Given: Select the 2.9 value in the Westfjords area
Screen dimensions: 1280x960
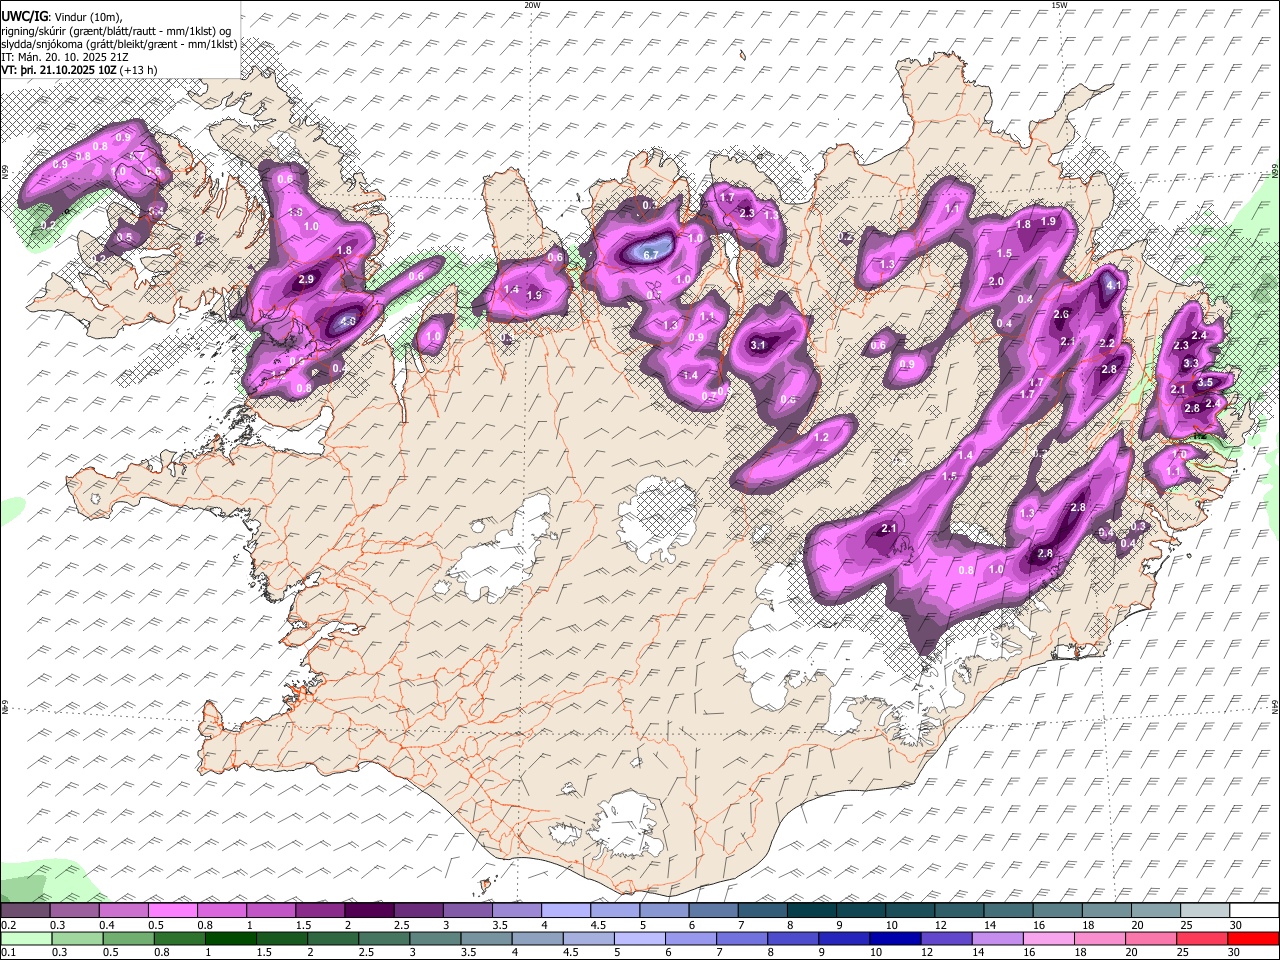Looking at the screenshot, I should (307, 279).
